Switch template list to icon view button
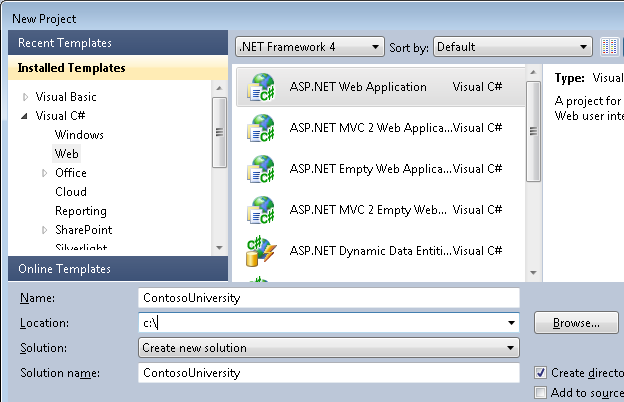624x402 pixels. click(x=610, y=47)
